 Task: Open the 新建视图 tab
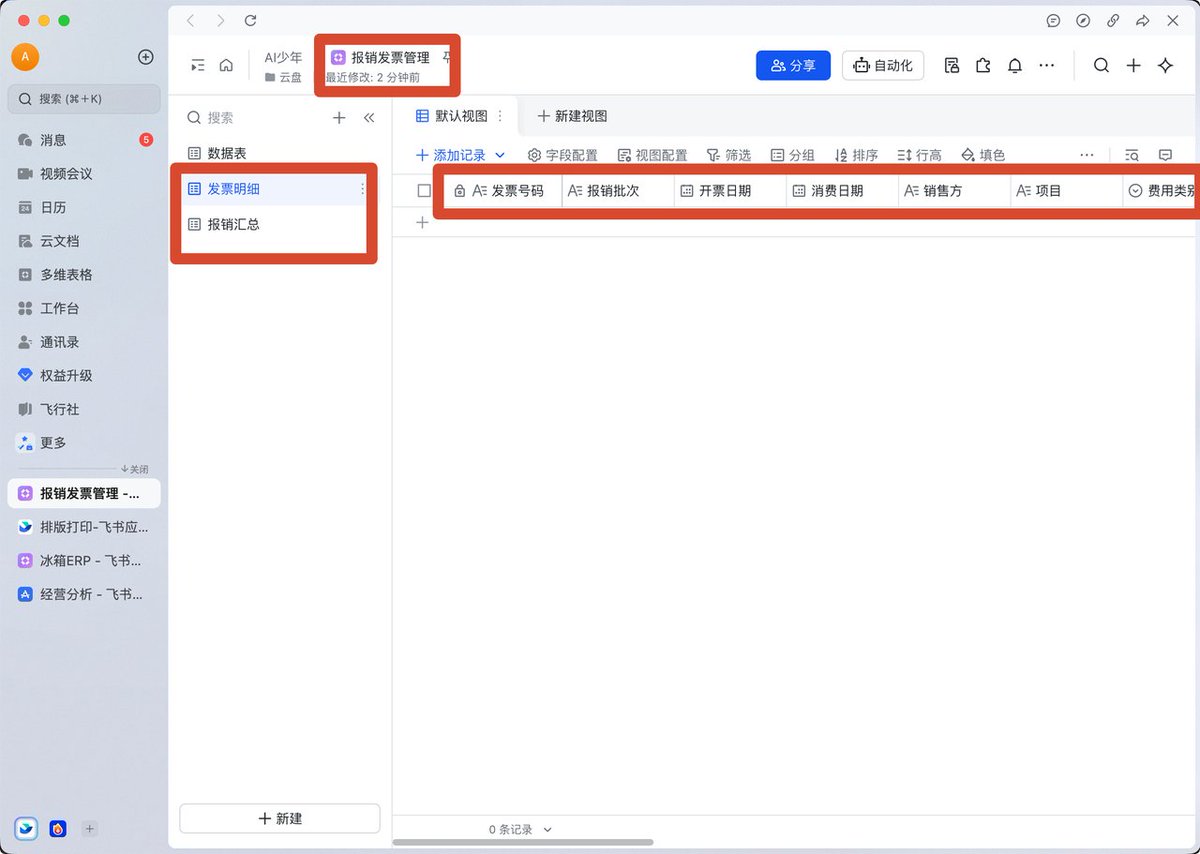click(x=572, y=117)
